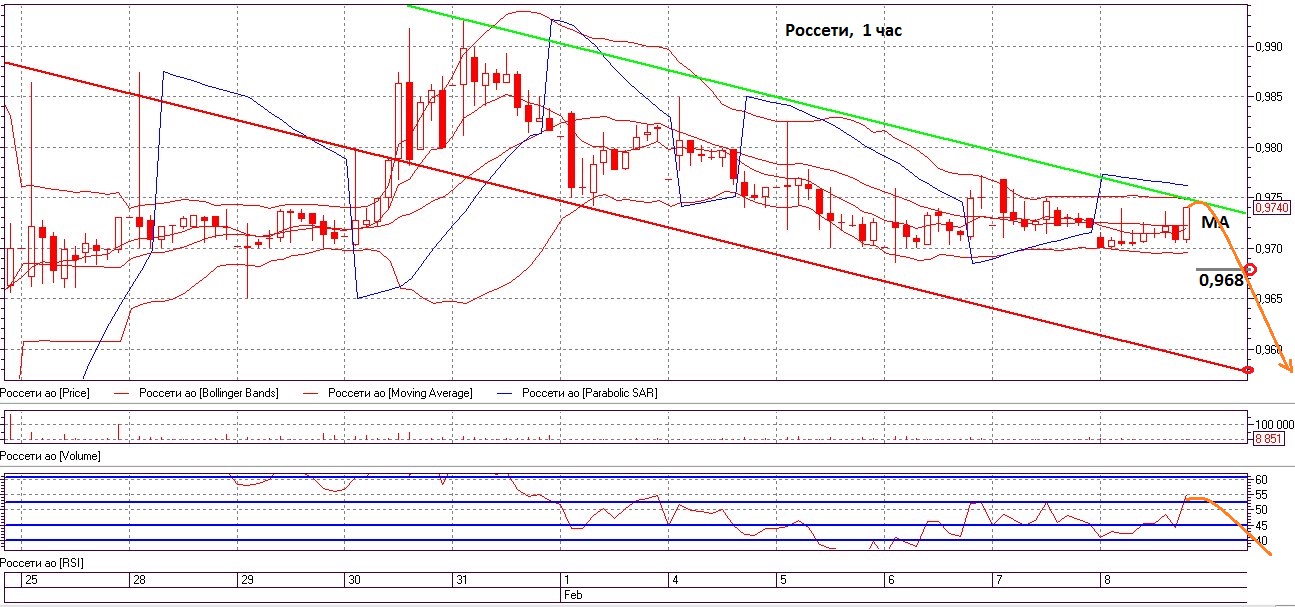Viewport: 1295px width, 607px height.
Task: Click the RSI axis label 50
Action: (x=1262, y=510)
